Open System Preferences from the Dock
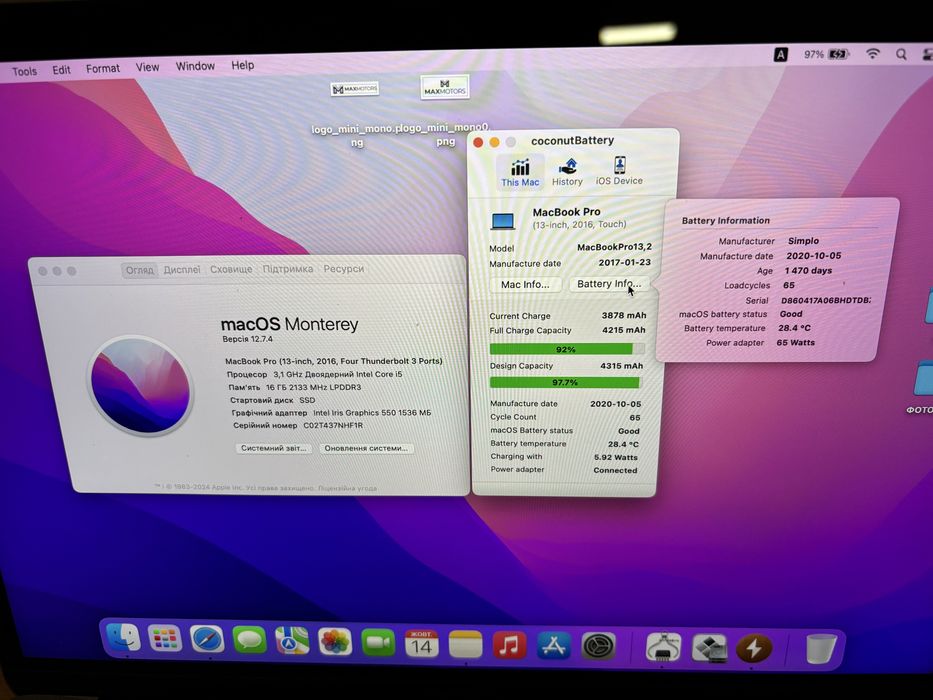Screen dimensions: 933x700 pyautogui.click(x=598, y=646)
